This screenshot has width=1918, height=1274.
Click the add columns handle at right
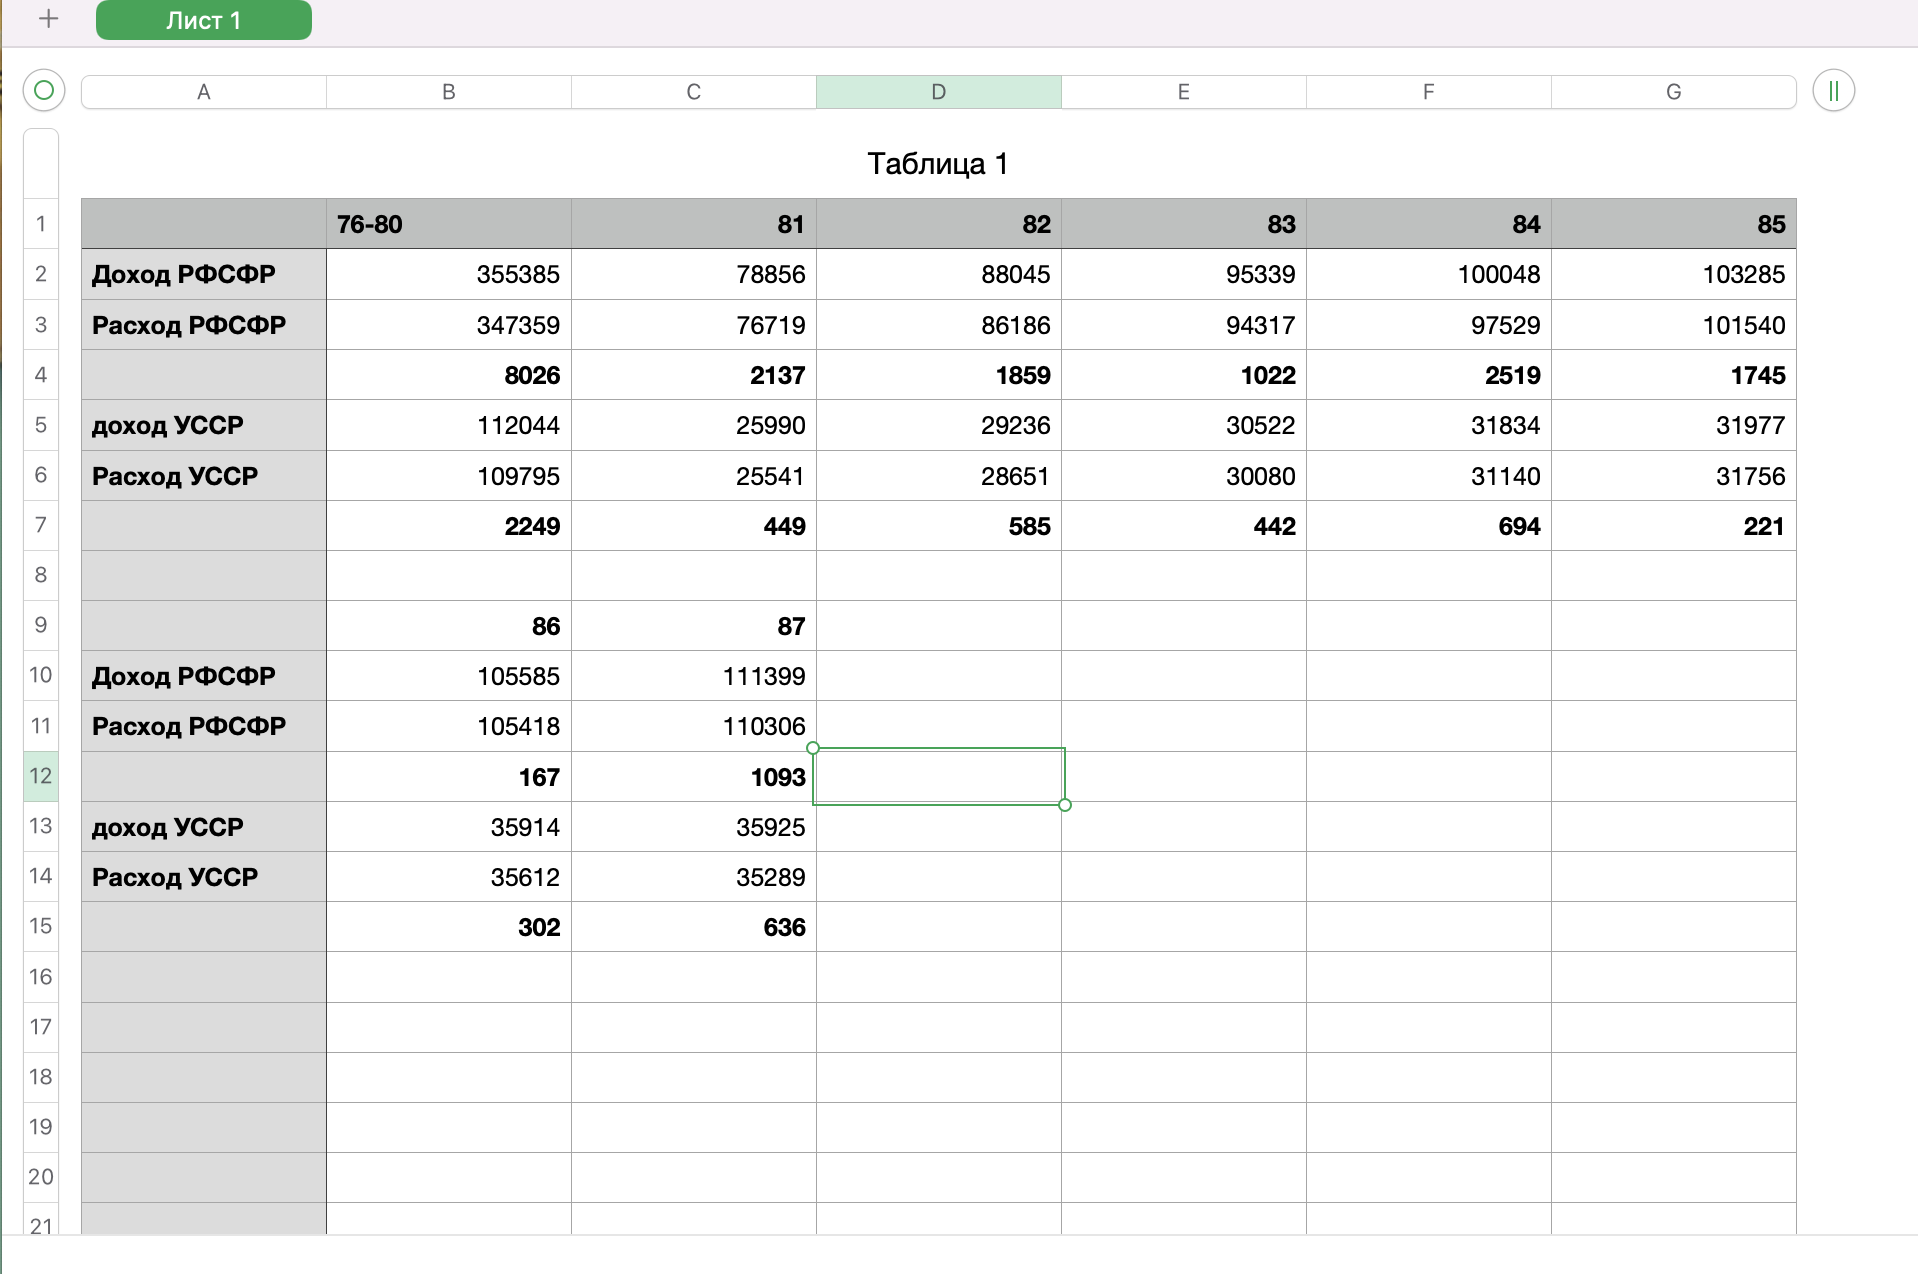[1833, 91]
